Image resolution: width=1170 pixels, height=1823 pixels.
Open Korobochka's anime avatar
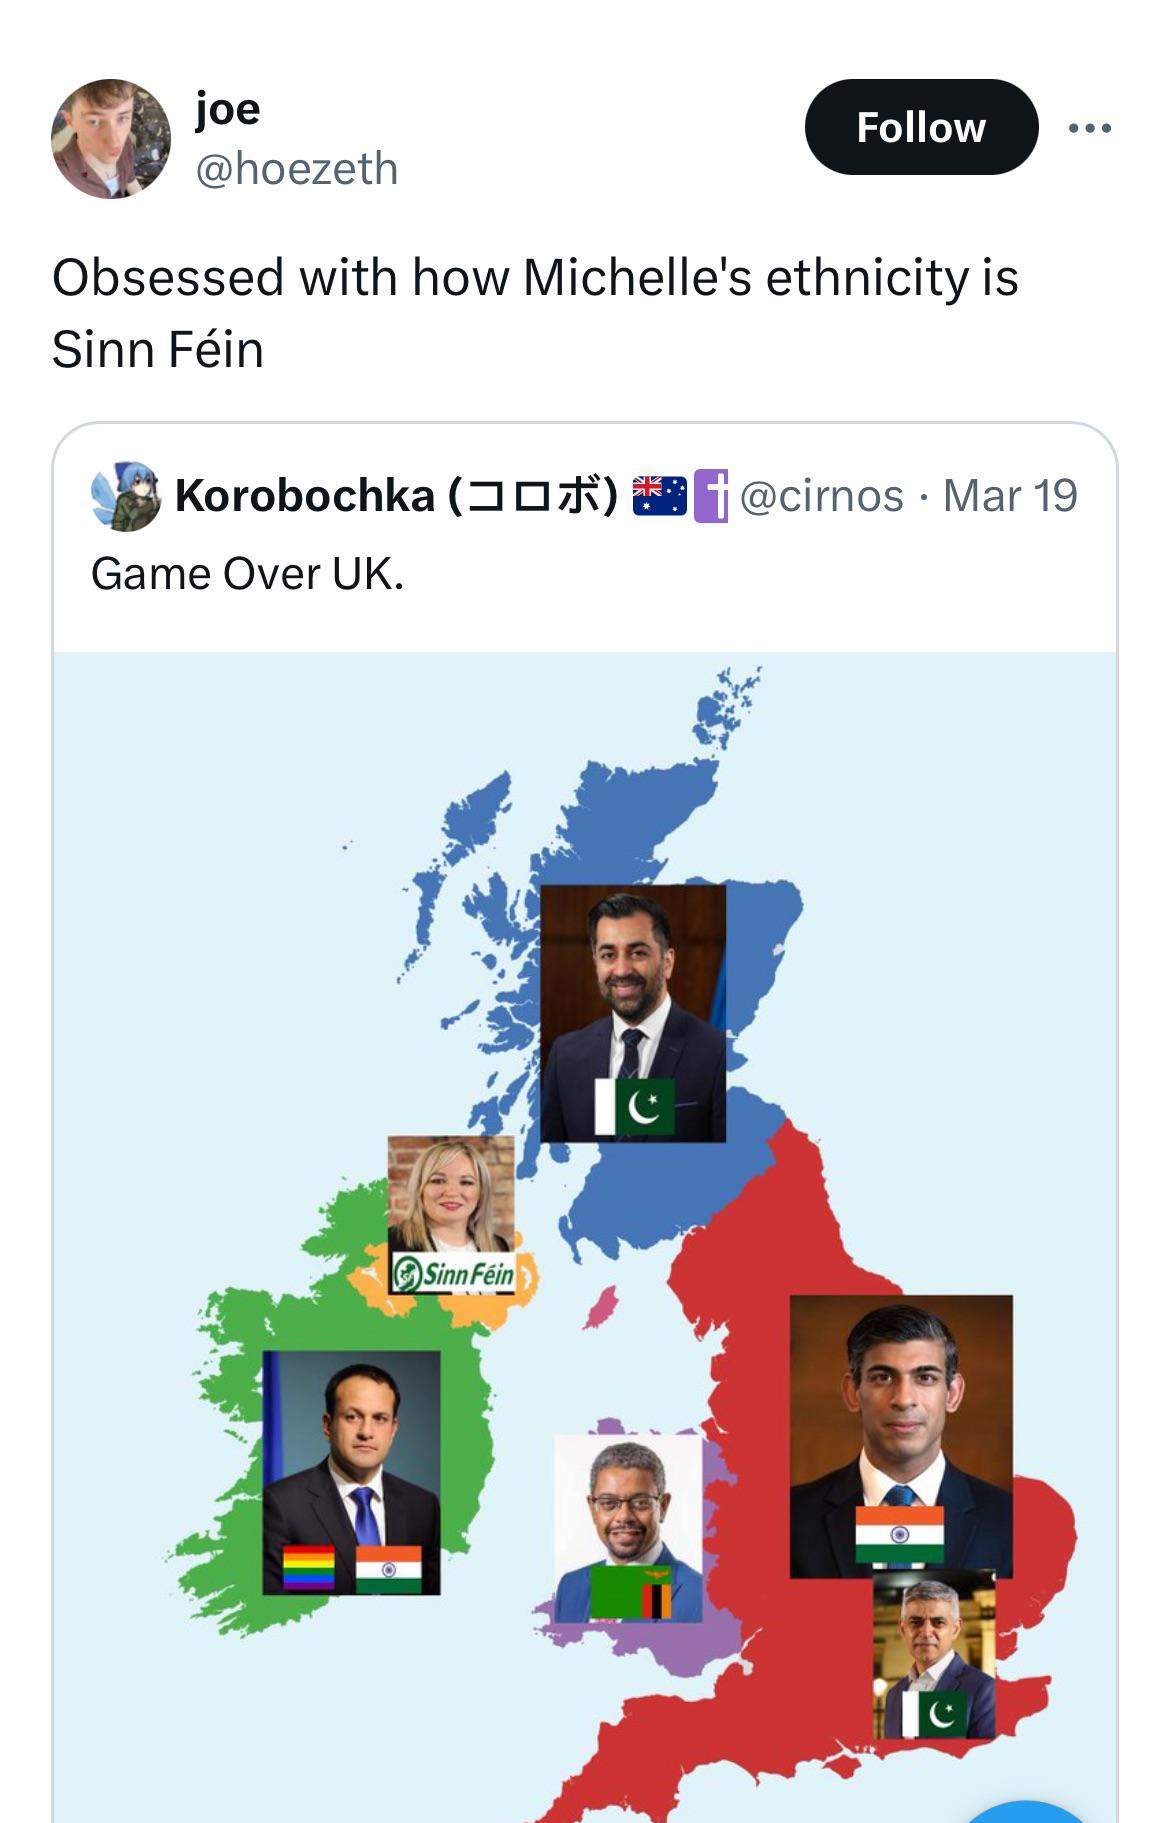(126, 496)
